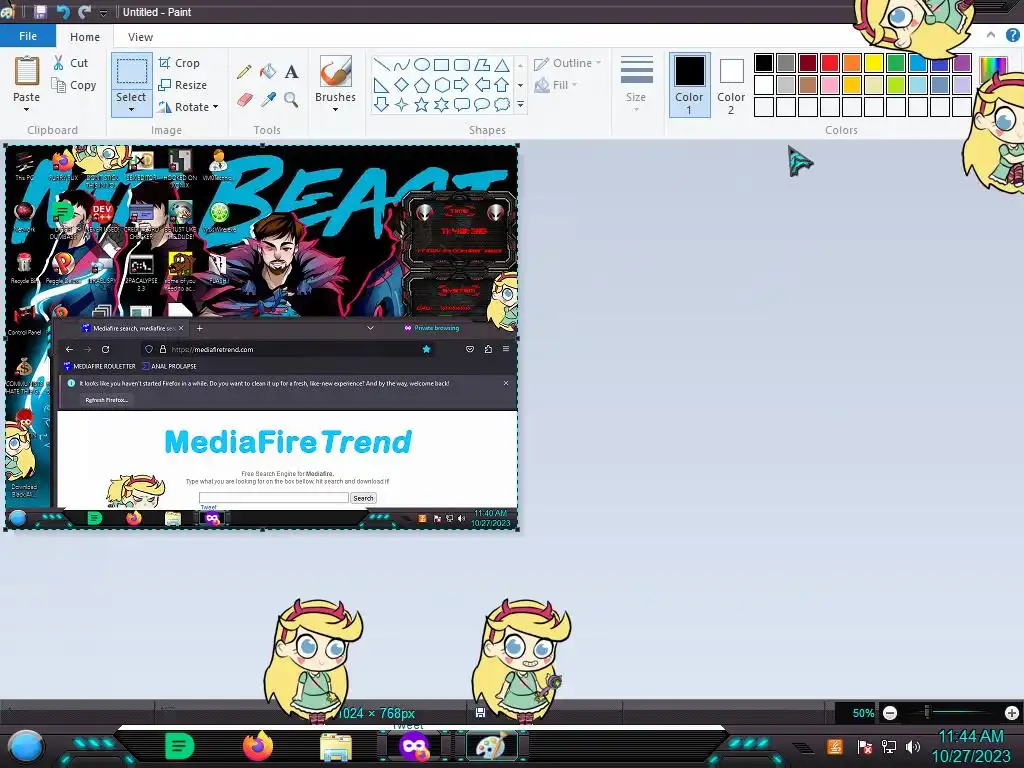Choose the Diamond shape
The width and height of the screenshot is (1024, 768).
pyautogui.click(x=402, y=84)
